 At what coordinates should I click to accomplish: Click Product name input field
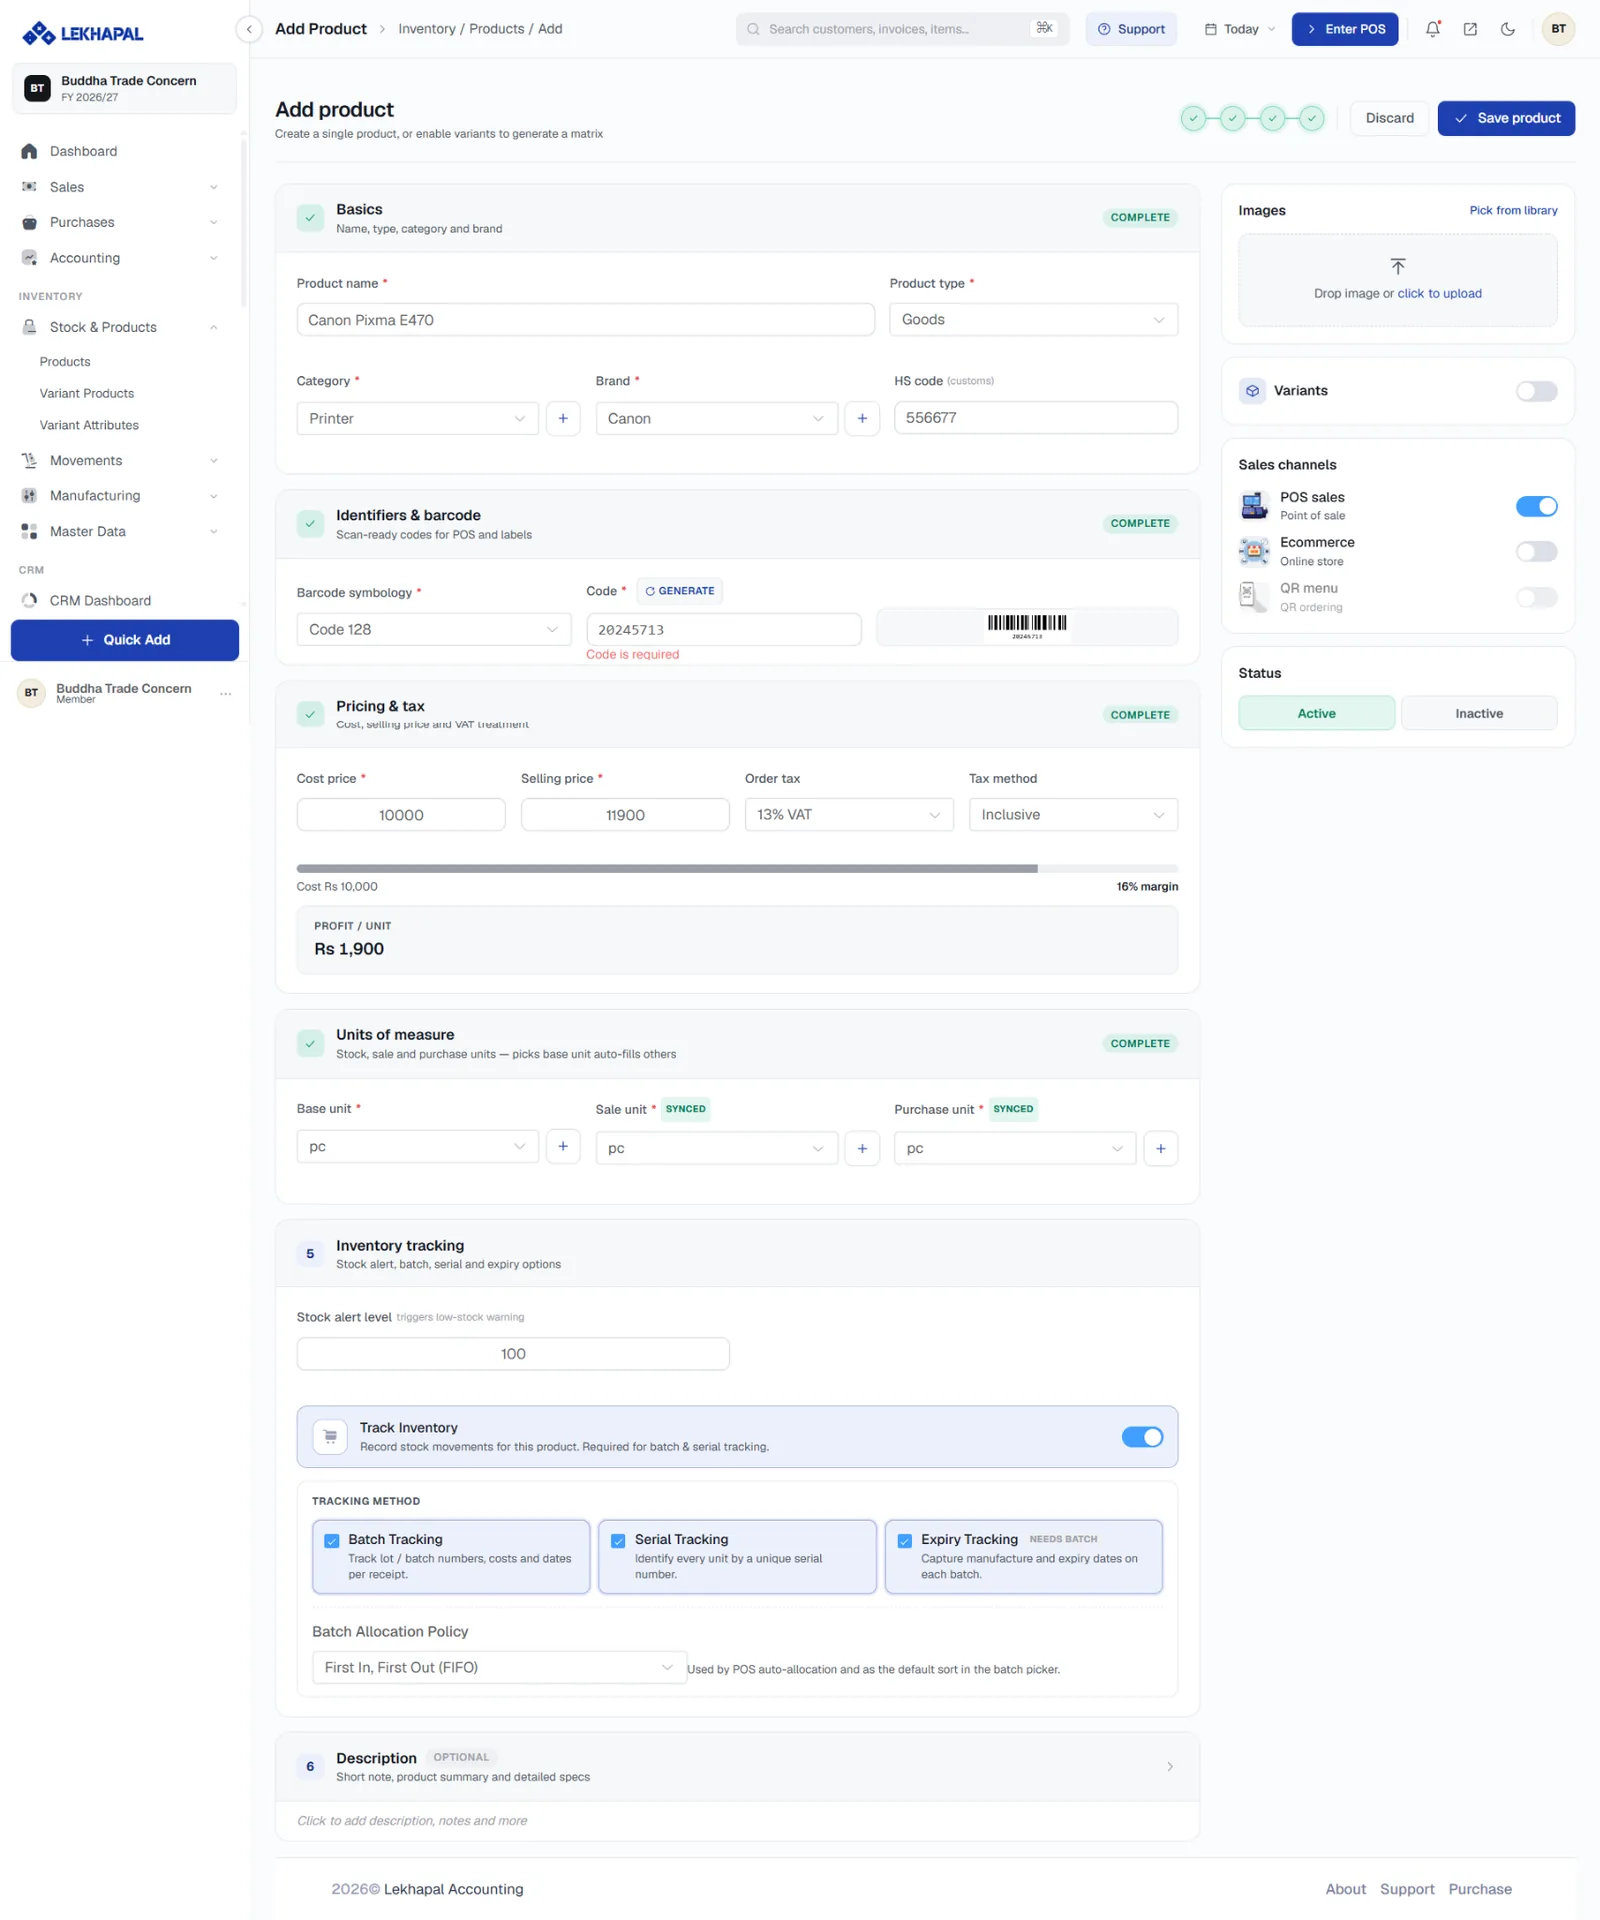[x=586, y=320]
